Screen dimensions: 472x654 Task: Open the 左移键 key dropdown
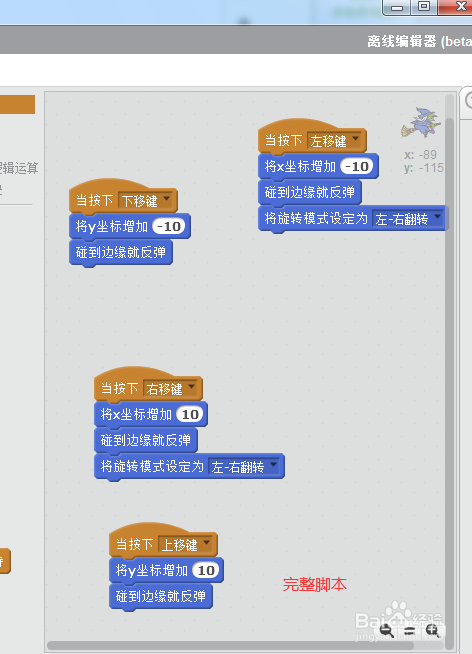tap(334, 141)
